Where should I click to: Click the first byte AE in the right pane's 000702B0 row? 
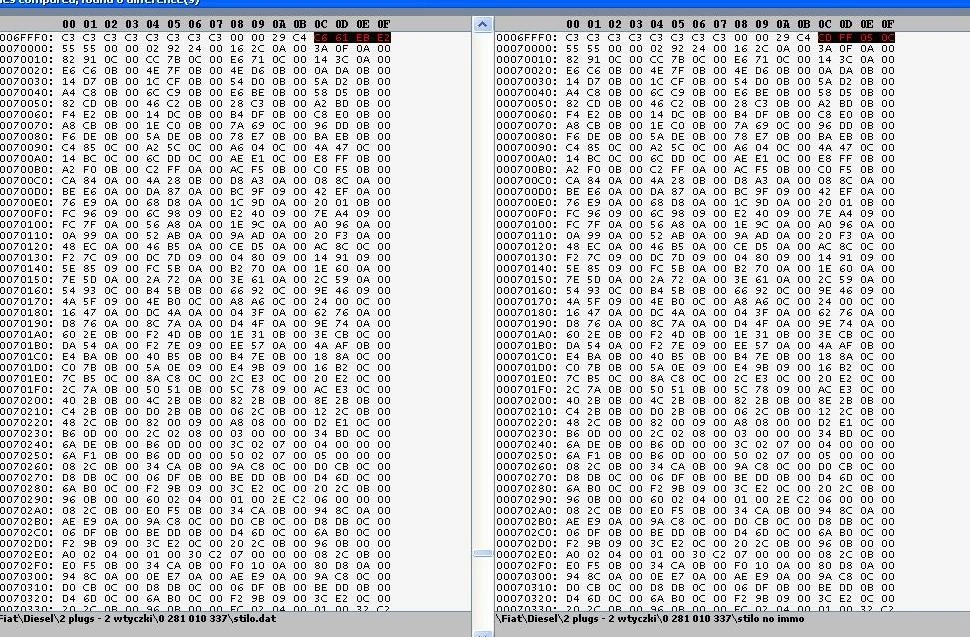pos(573,522)
